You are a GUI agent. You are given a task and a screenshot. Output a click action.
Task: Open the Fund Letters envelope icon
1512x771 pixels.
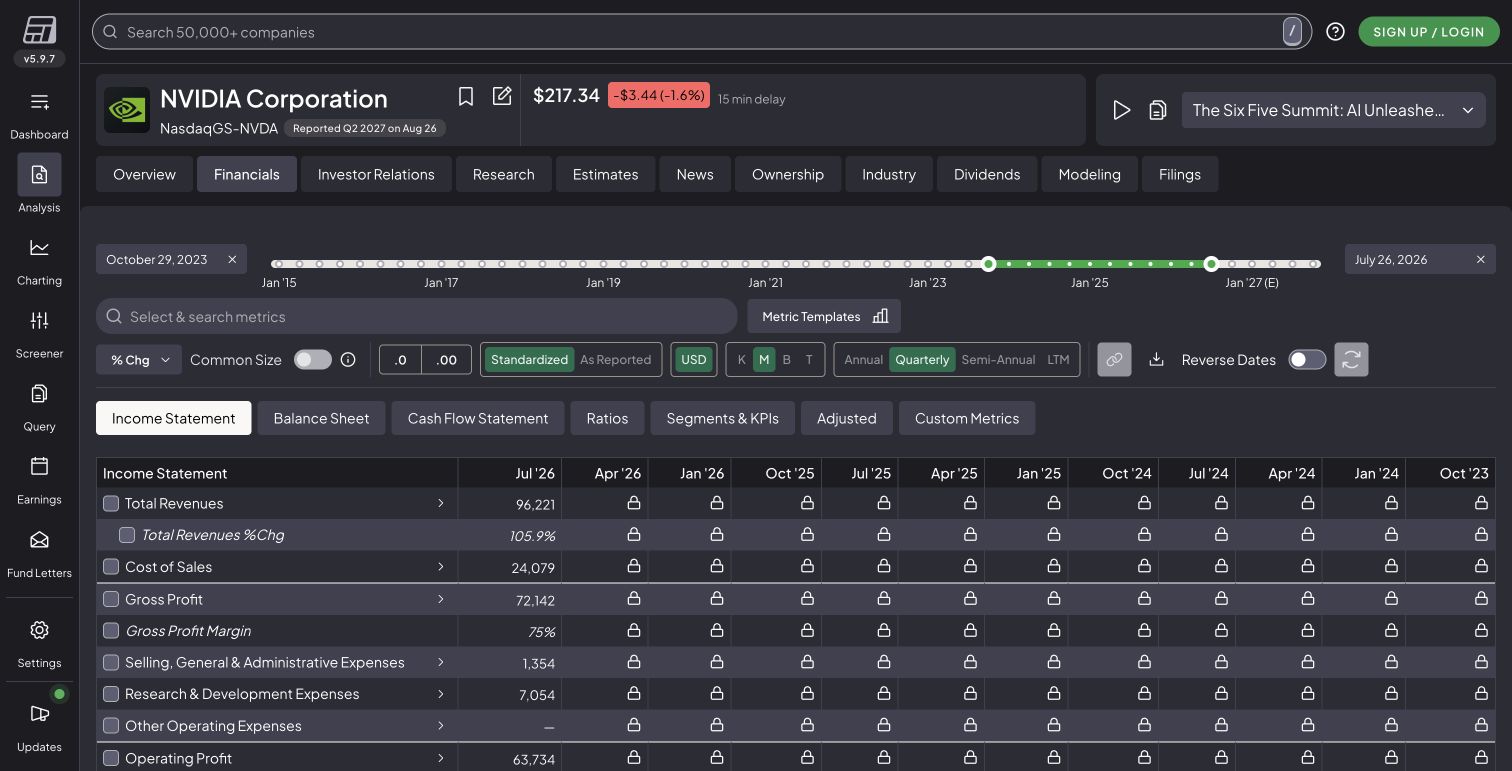pos(39,540)
